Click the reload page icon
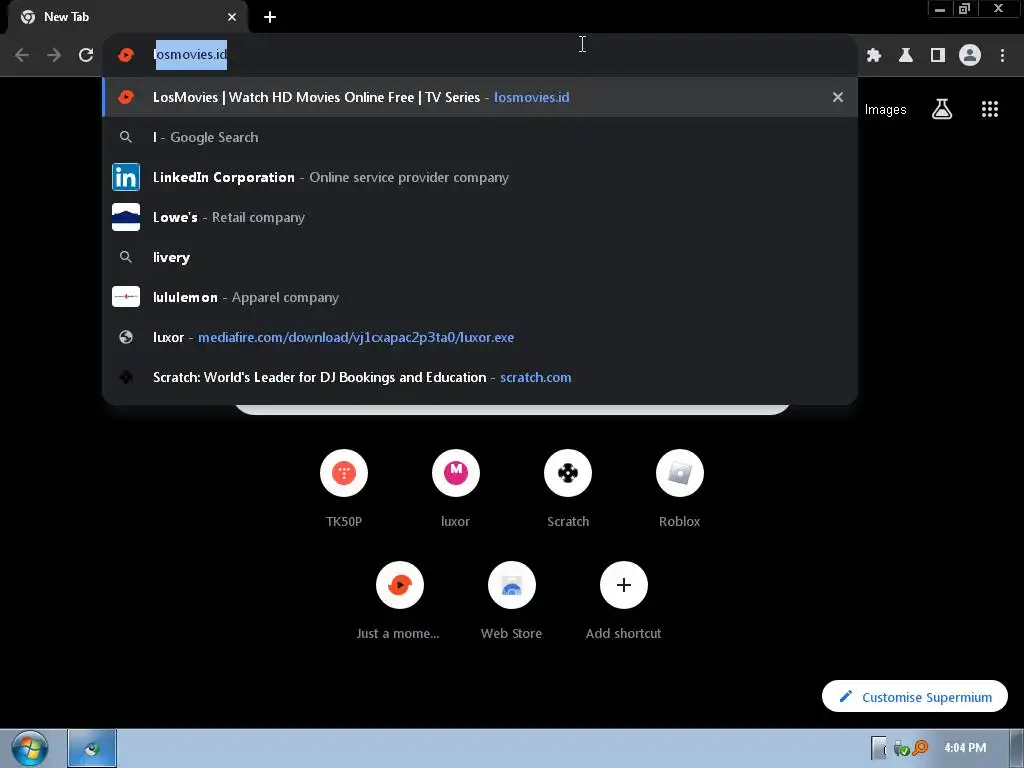The height and width of the screenshot is (768, 1024). 86,55
